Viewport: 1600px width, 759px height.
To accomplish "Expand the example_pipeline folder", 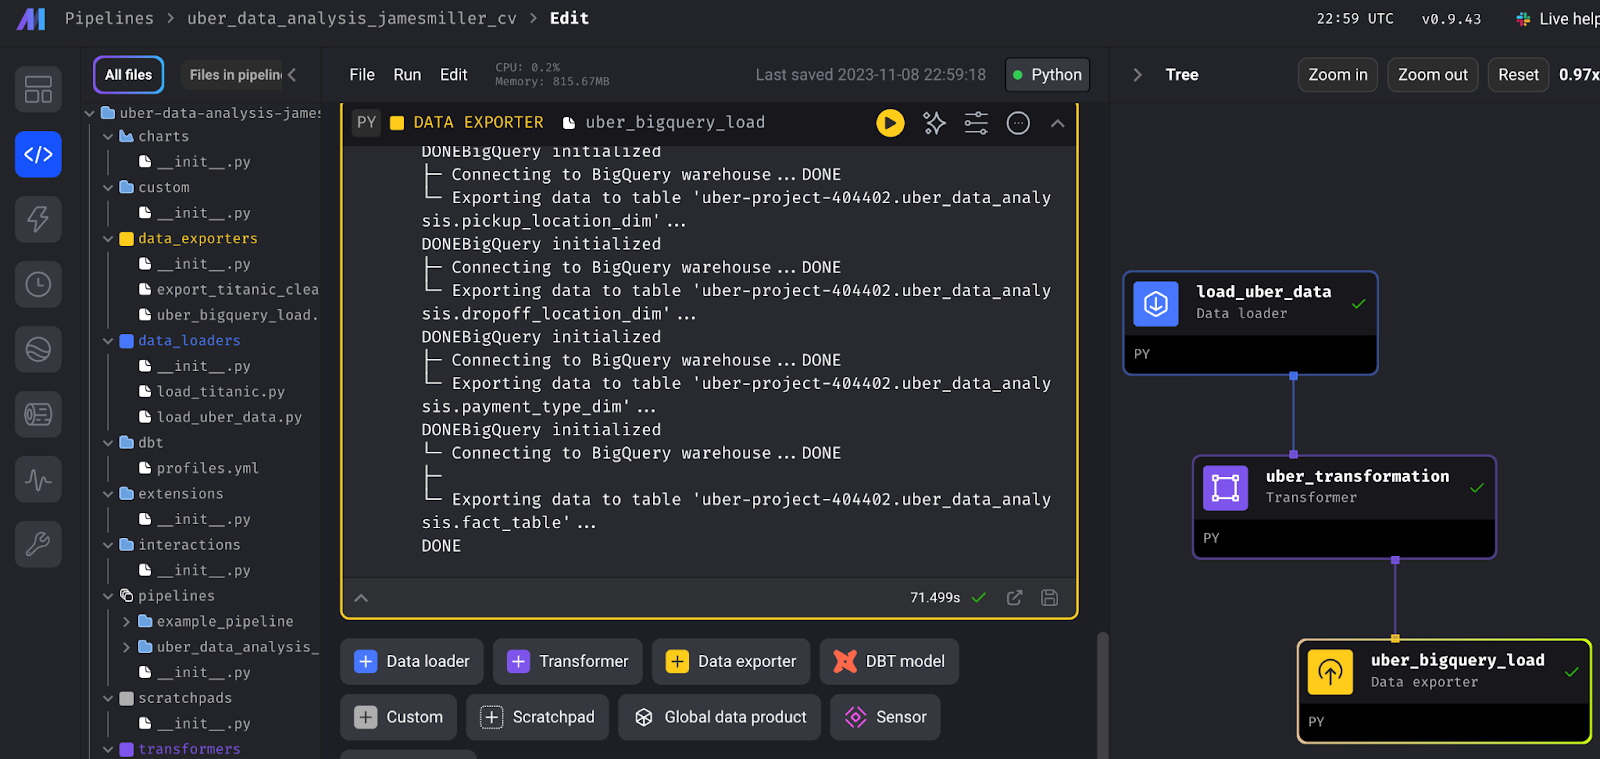I will click(x=127, y=622).
